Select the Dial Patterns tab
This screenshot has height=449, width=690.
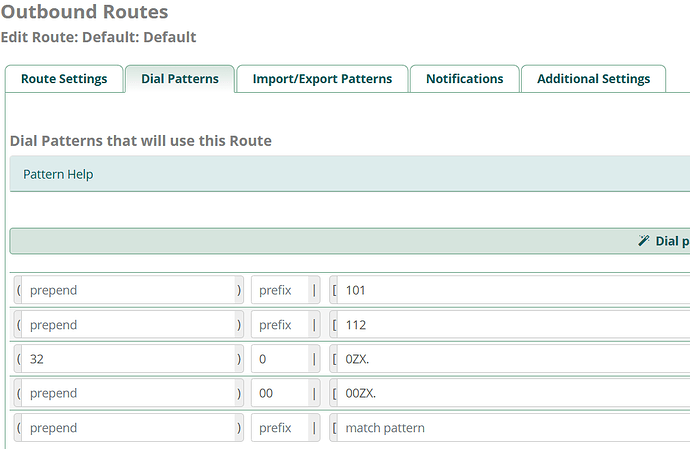(180, 79)
